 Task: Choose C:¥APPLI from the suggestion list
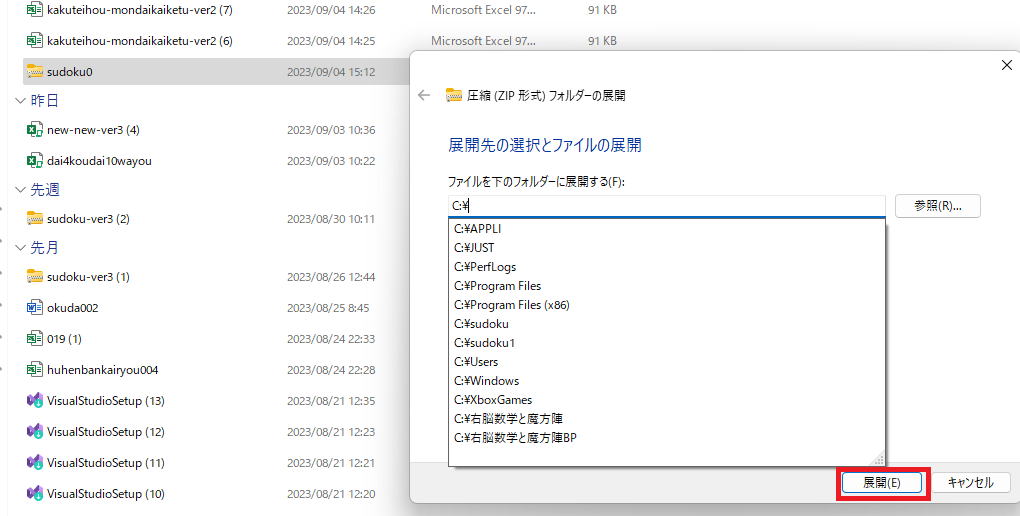coord(667,229)
